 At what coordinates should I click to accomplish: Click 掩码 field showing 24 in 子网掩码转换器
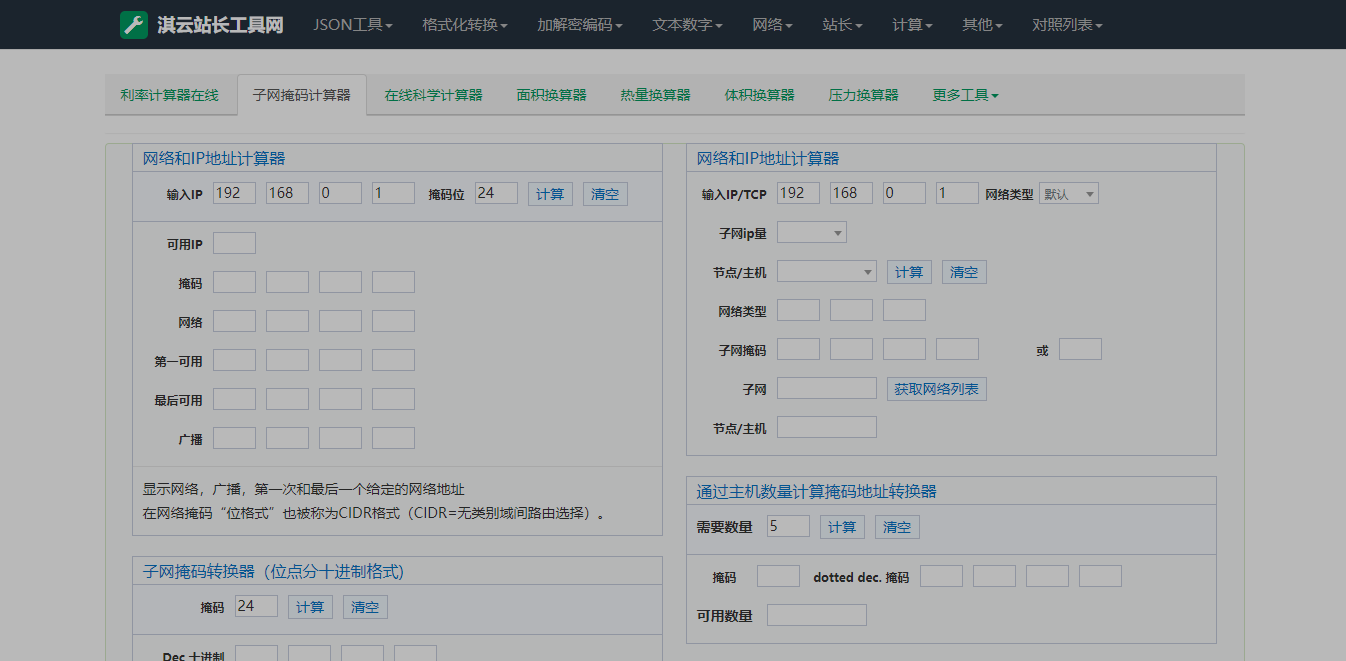coord(256,606)
